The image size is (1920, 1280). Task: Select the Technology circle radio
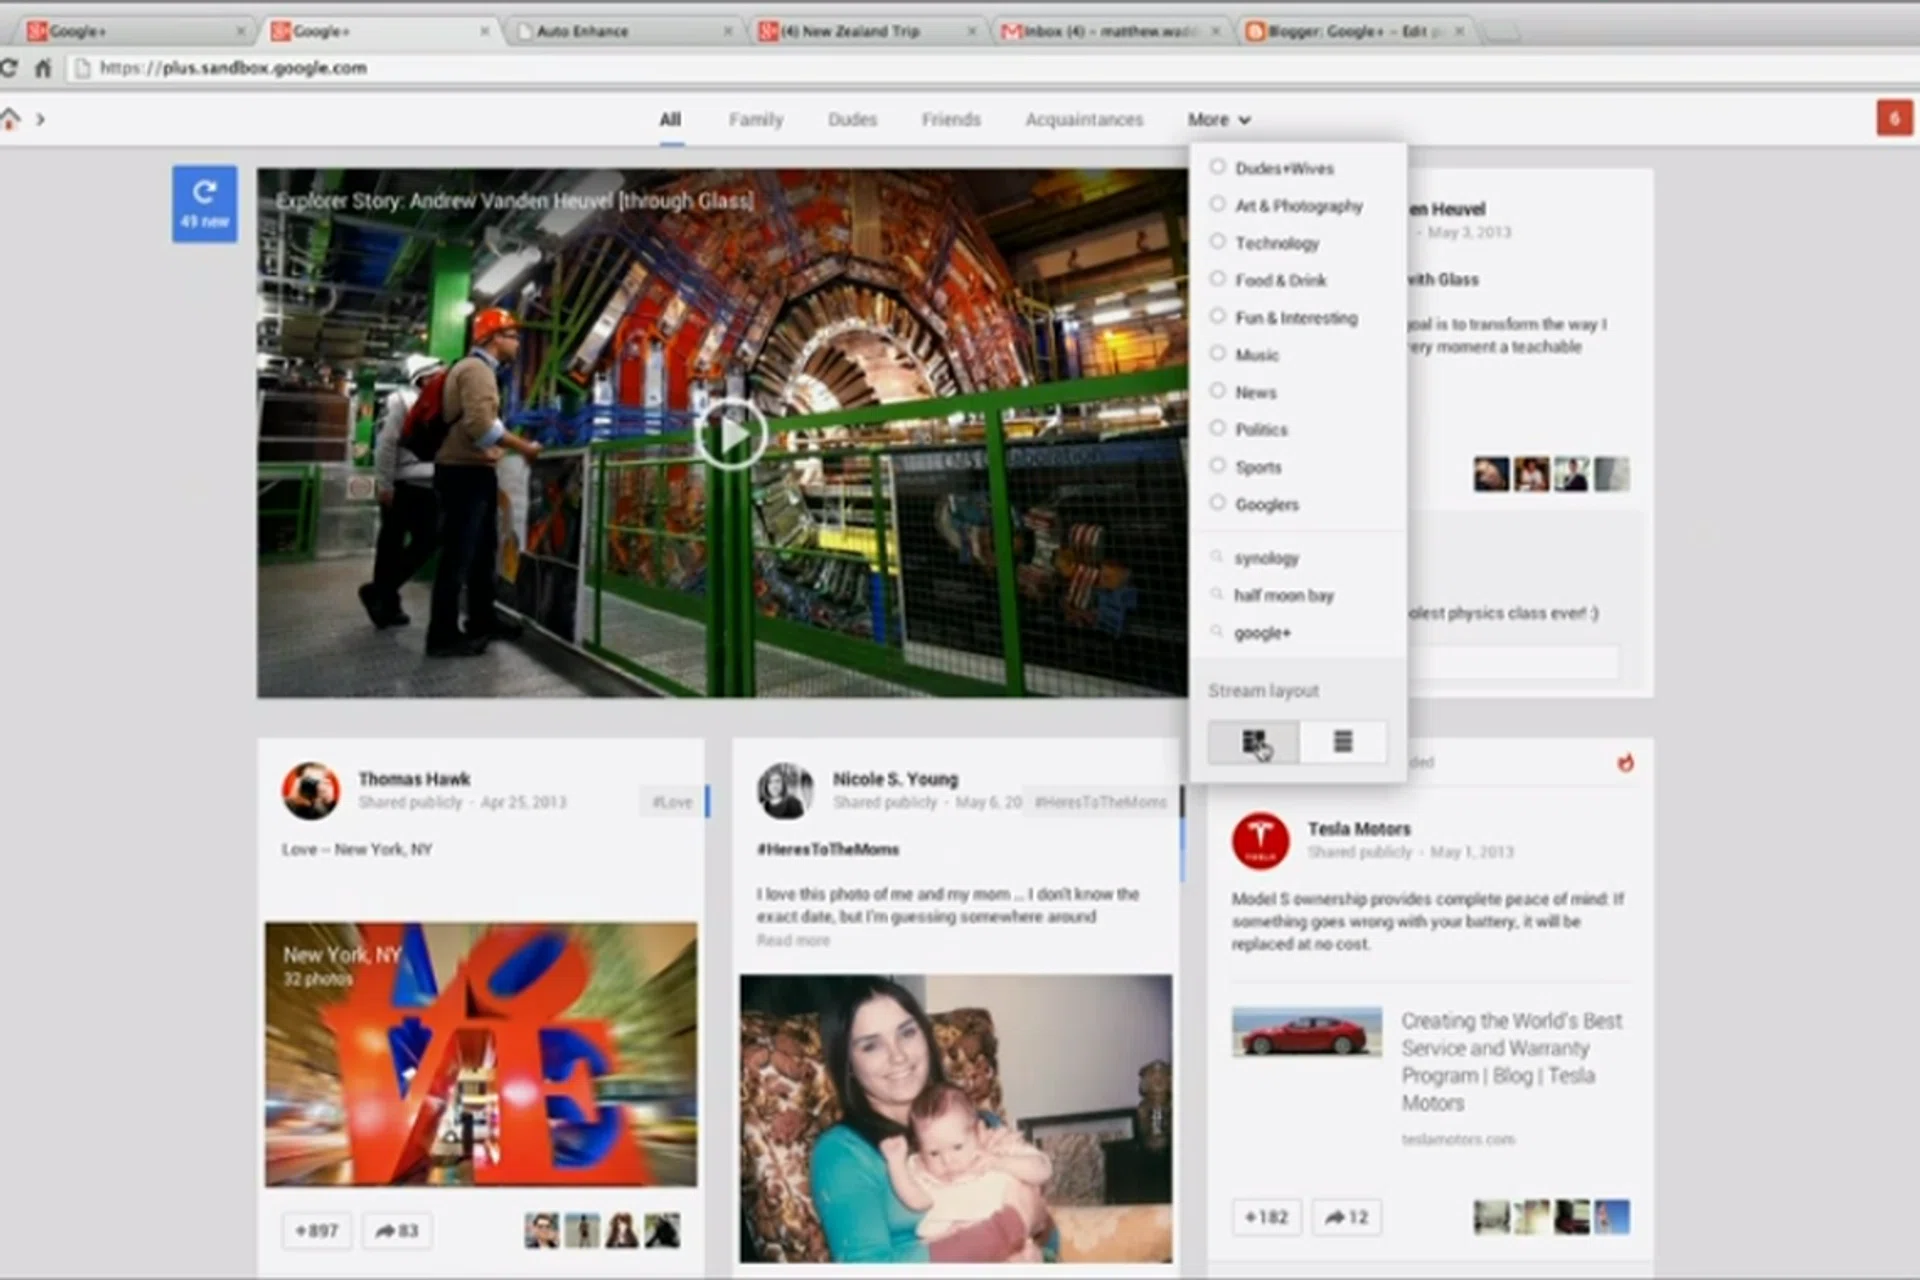coord(1217,242)
